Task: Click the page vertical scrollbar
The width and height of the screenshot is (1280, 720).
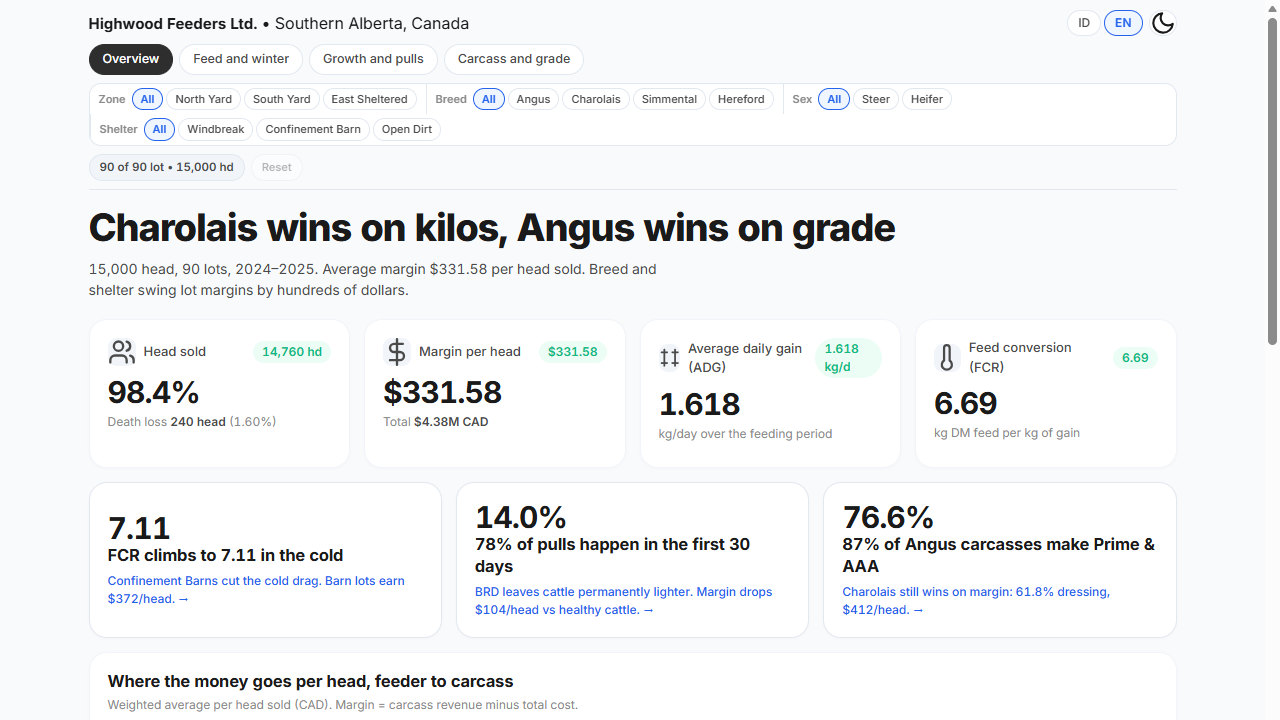Action: 1272,180
